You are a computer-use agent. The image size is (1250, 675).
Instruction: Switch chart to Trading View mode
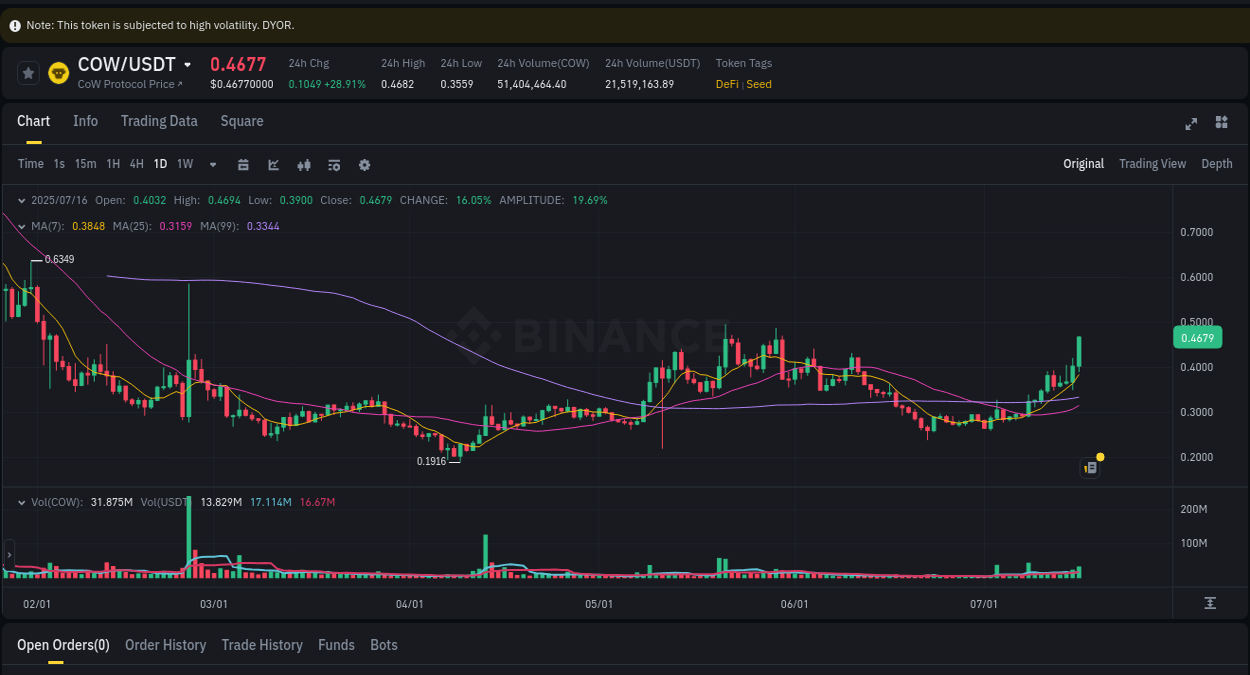[x=1152, y=163]
